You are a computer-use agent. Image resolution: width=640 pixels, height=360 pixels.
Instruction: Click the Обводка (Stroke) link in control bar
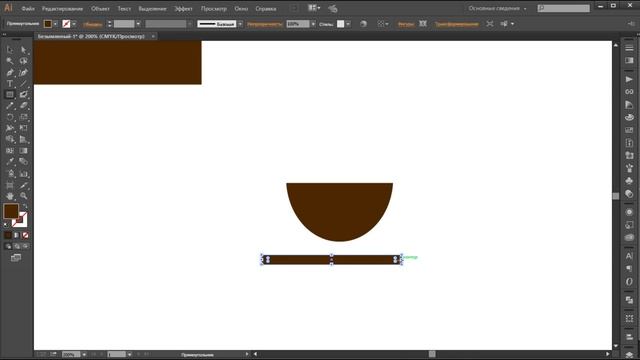(93, 24)
